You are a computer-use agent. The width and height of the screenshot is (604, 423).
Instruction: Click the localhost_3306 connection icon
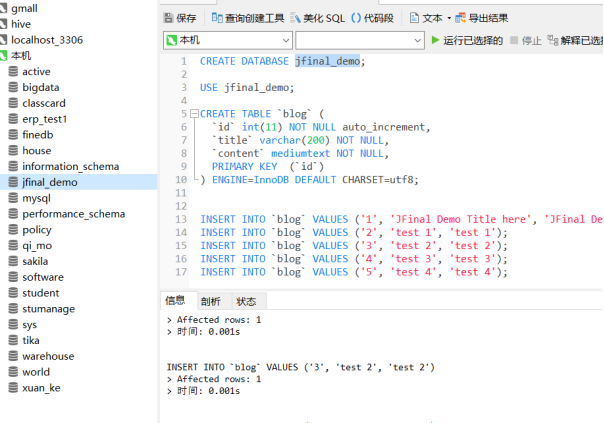click(3, 40)
